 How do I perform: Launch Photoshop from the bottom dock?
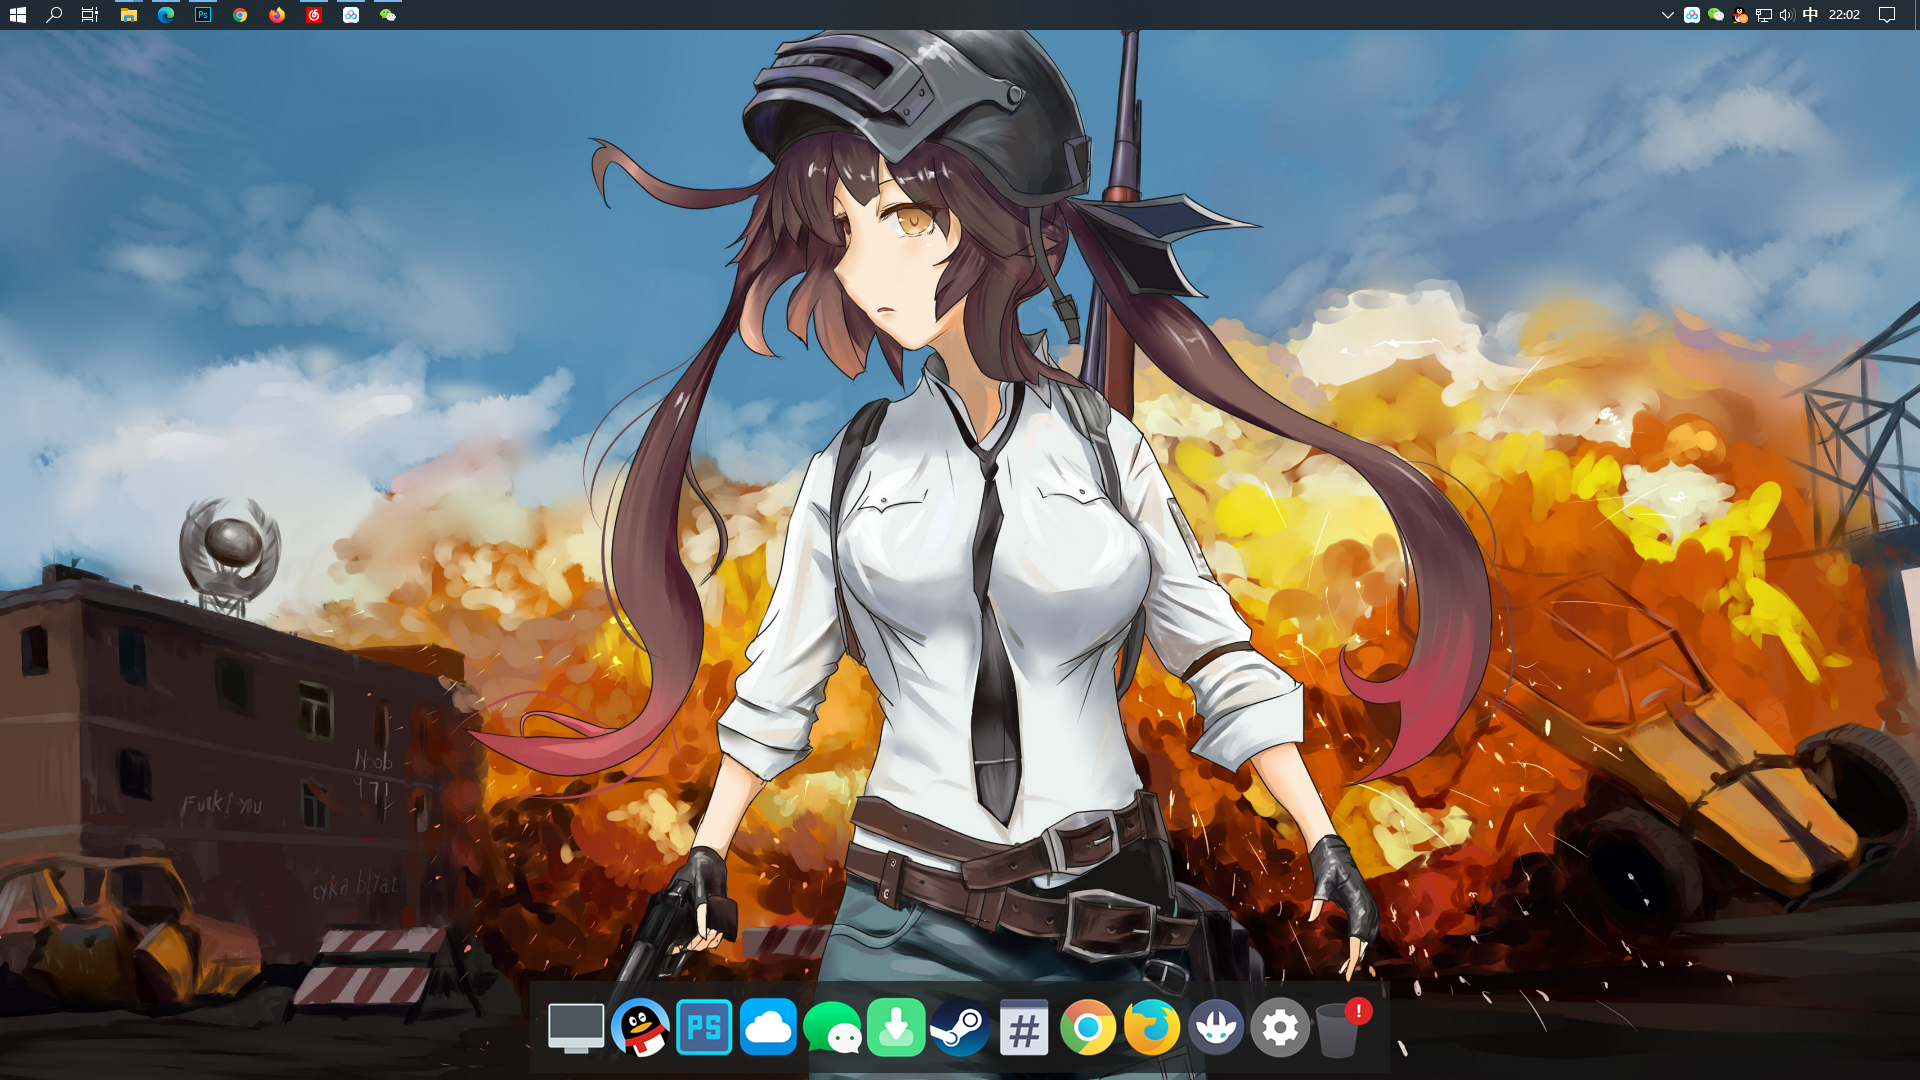[x=704, y=1027]
